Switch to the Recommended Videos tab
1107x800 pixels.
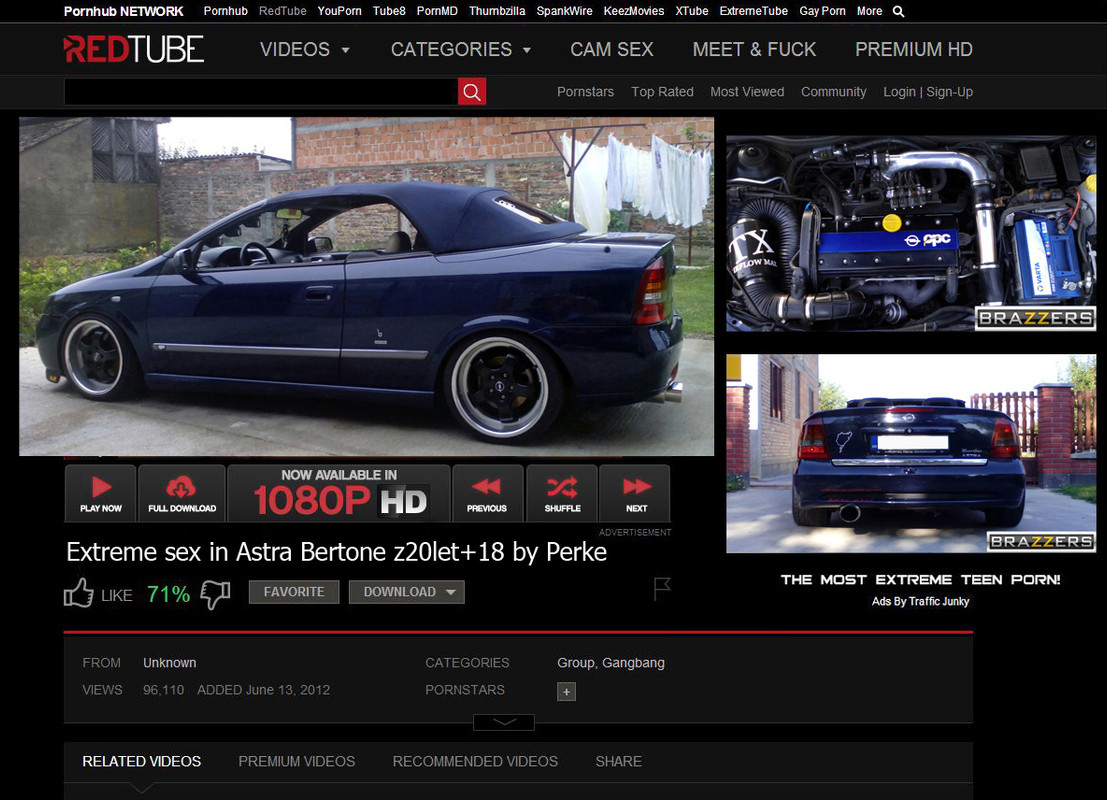475,761
